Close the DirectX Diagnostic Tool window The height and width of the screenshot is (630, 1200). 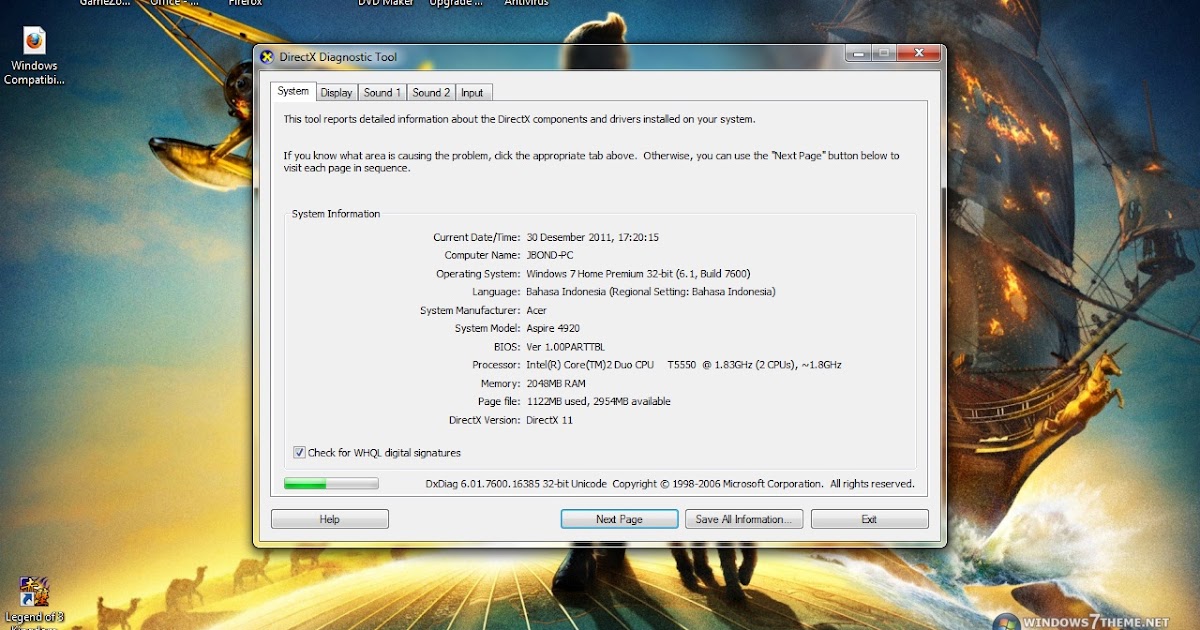pos(918,53)
